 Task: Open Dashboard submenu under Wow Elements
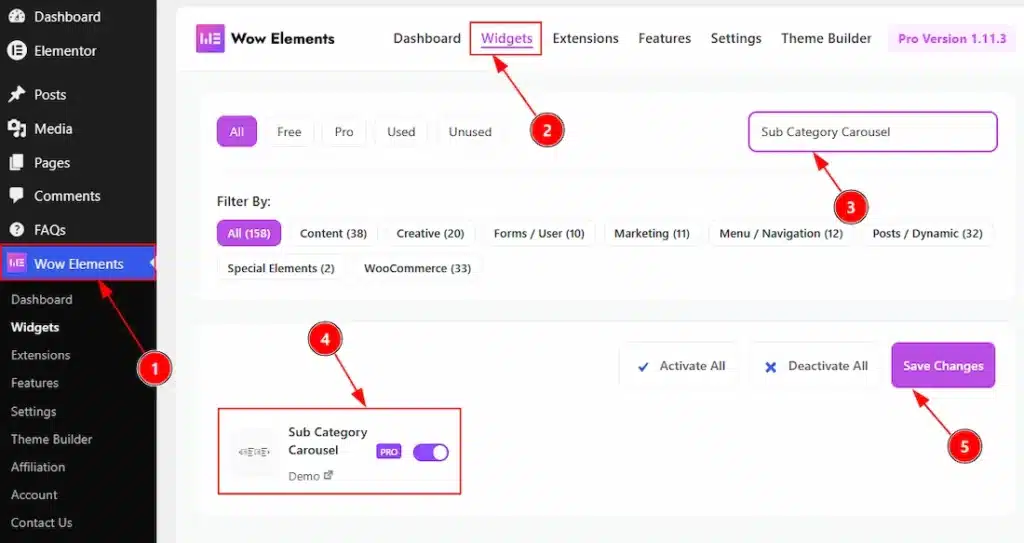tap(41, 299)
